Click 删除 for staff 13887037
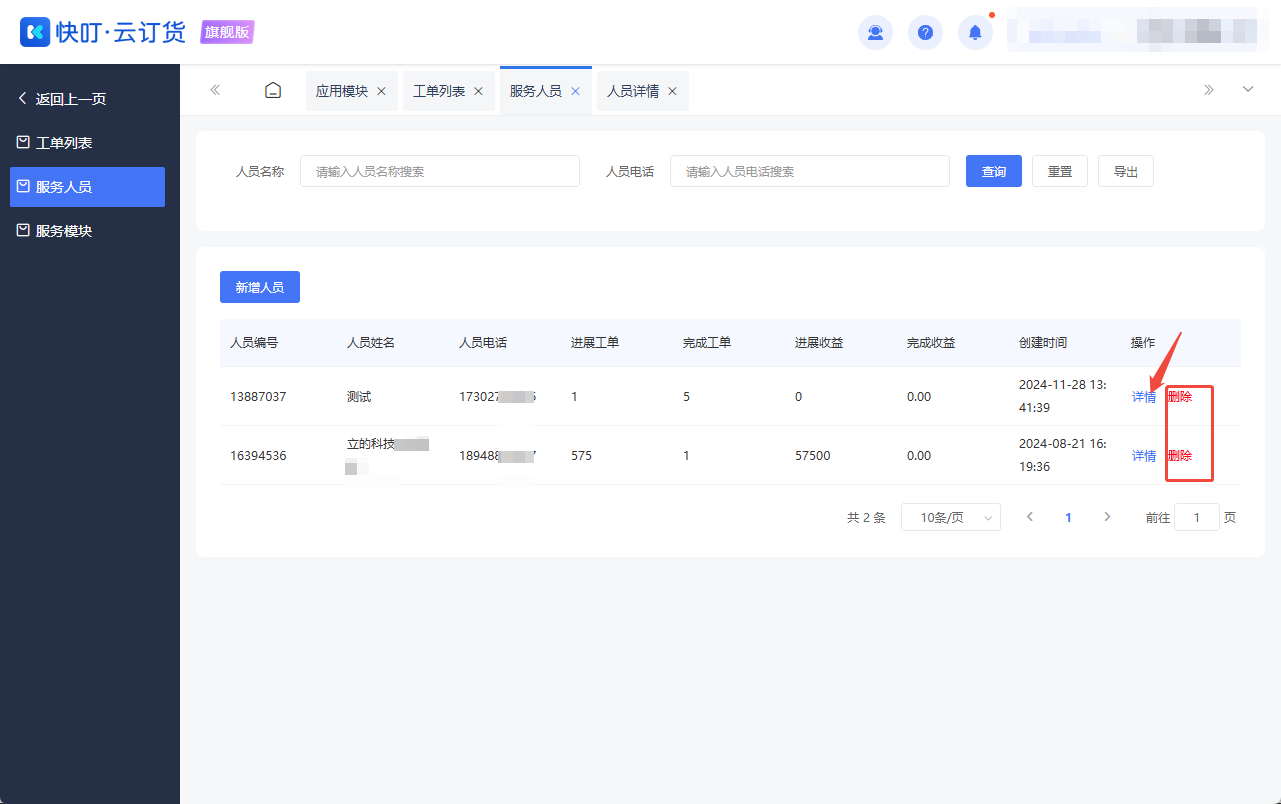Image resolution: width=1281 pixels, height=804 pixels. [x=1180, y=397]
